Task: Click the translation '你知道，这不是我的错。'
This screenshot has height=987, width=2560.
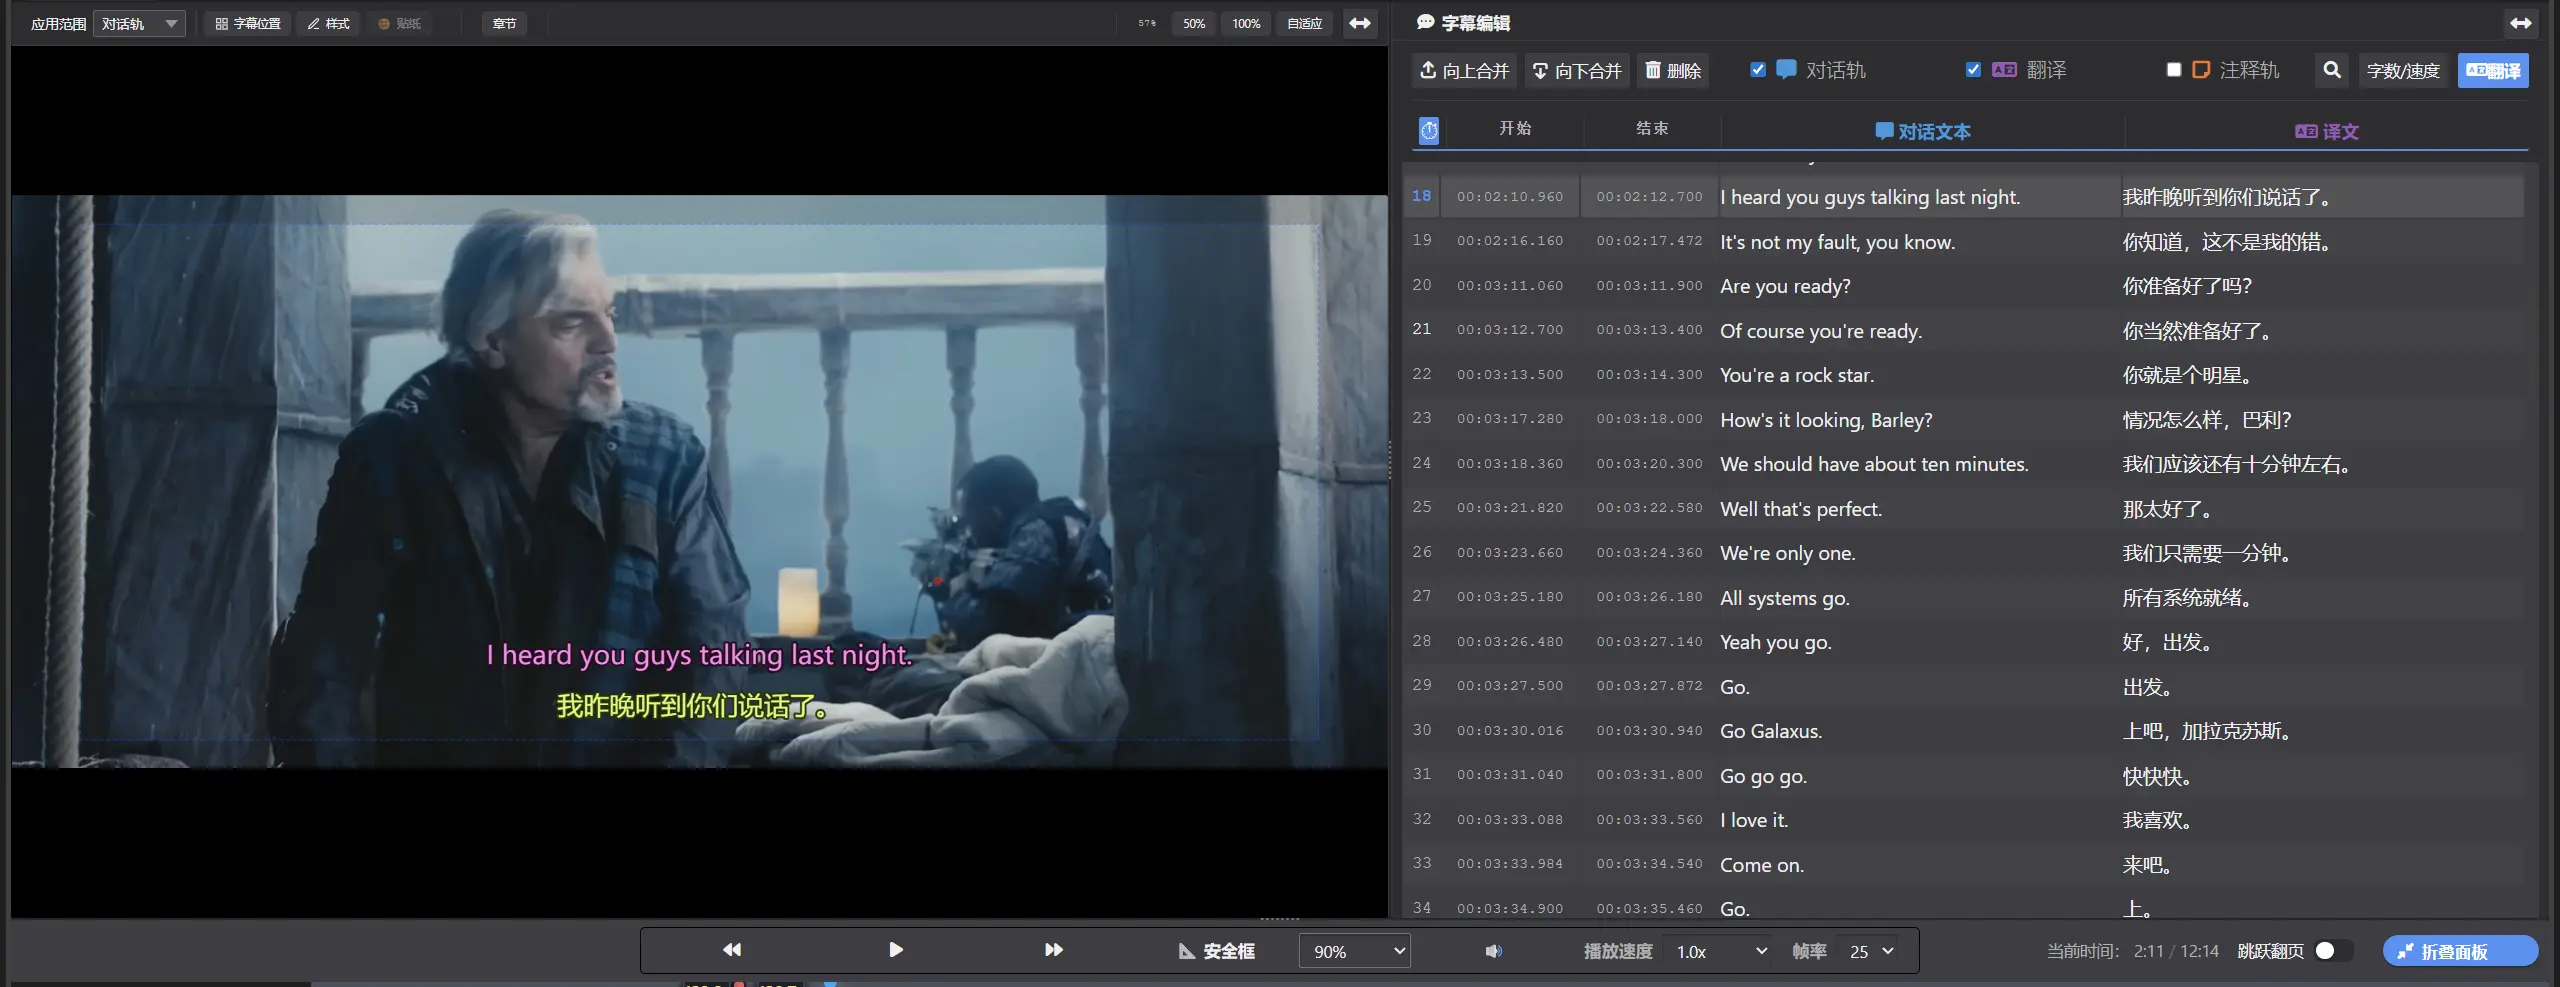Action: pyautogui.click(x=2227, y=242)
